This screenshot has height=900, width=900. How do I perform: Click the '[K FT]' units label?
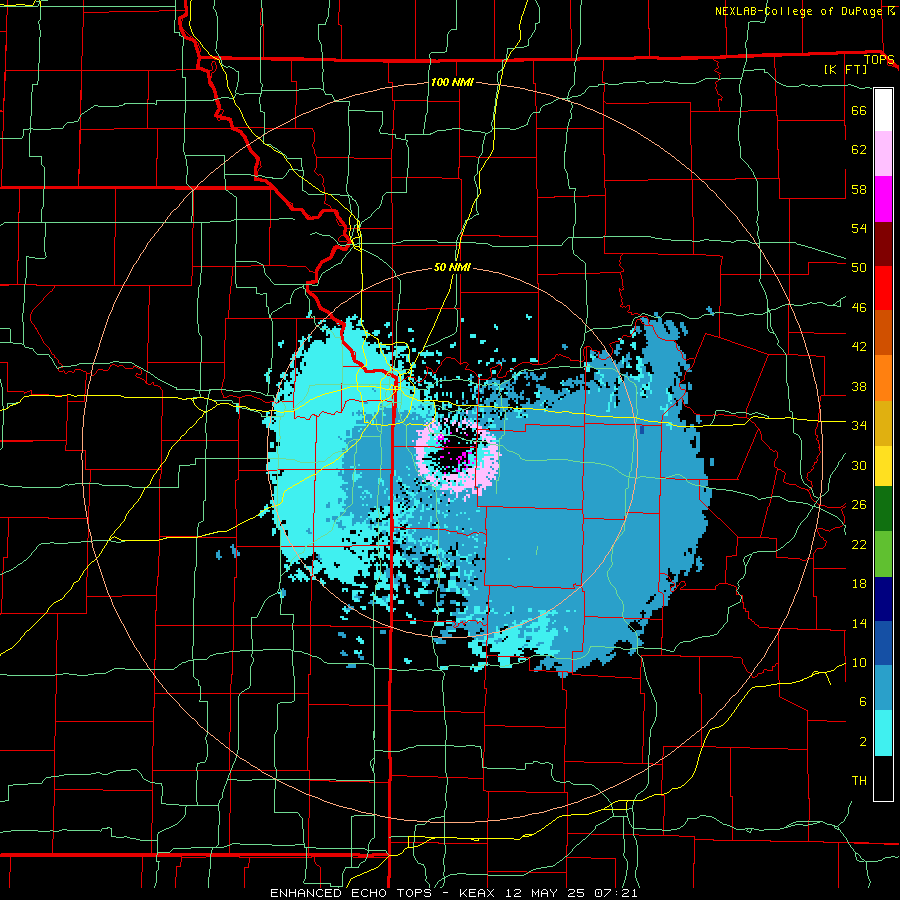(845, 69)
